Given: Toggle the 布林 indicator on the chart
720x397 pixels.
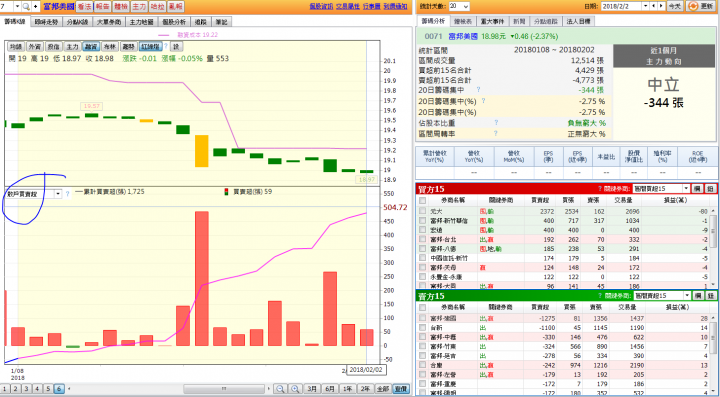Looking at the screenshot, I should point(110,46).
